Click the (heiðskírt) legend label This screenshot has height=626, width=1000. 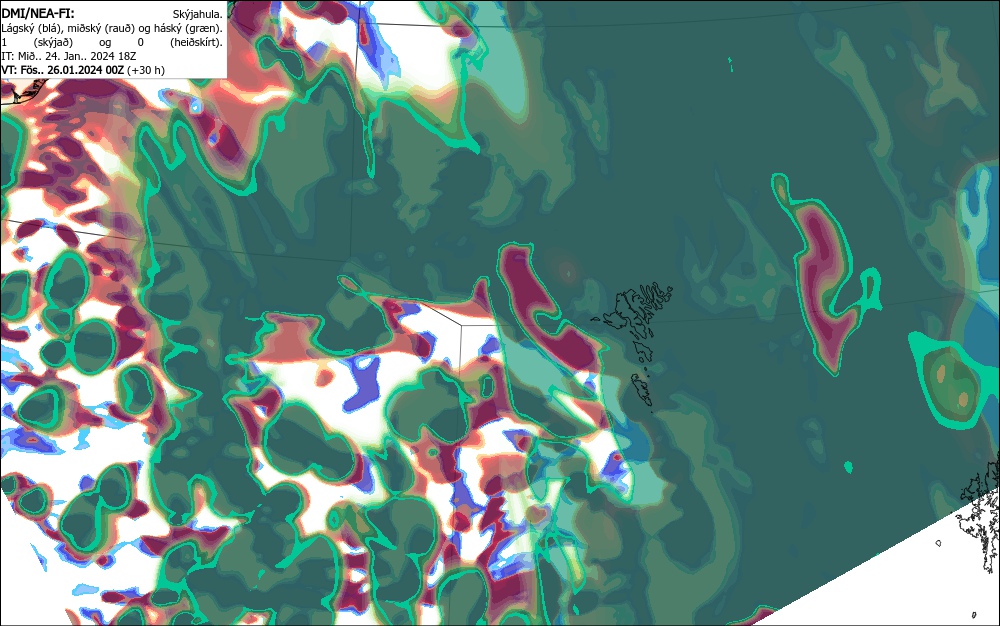(196, 42)
